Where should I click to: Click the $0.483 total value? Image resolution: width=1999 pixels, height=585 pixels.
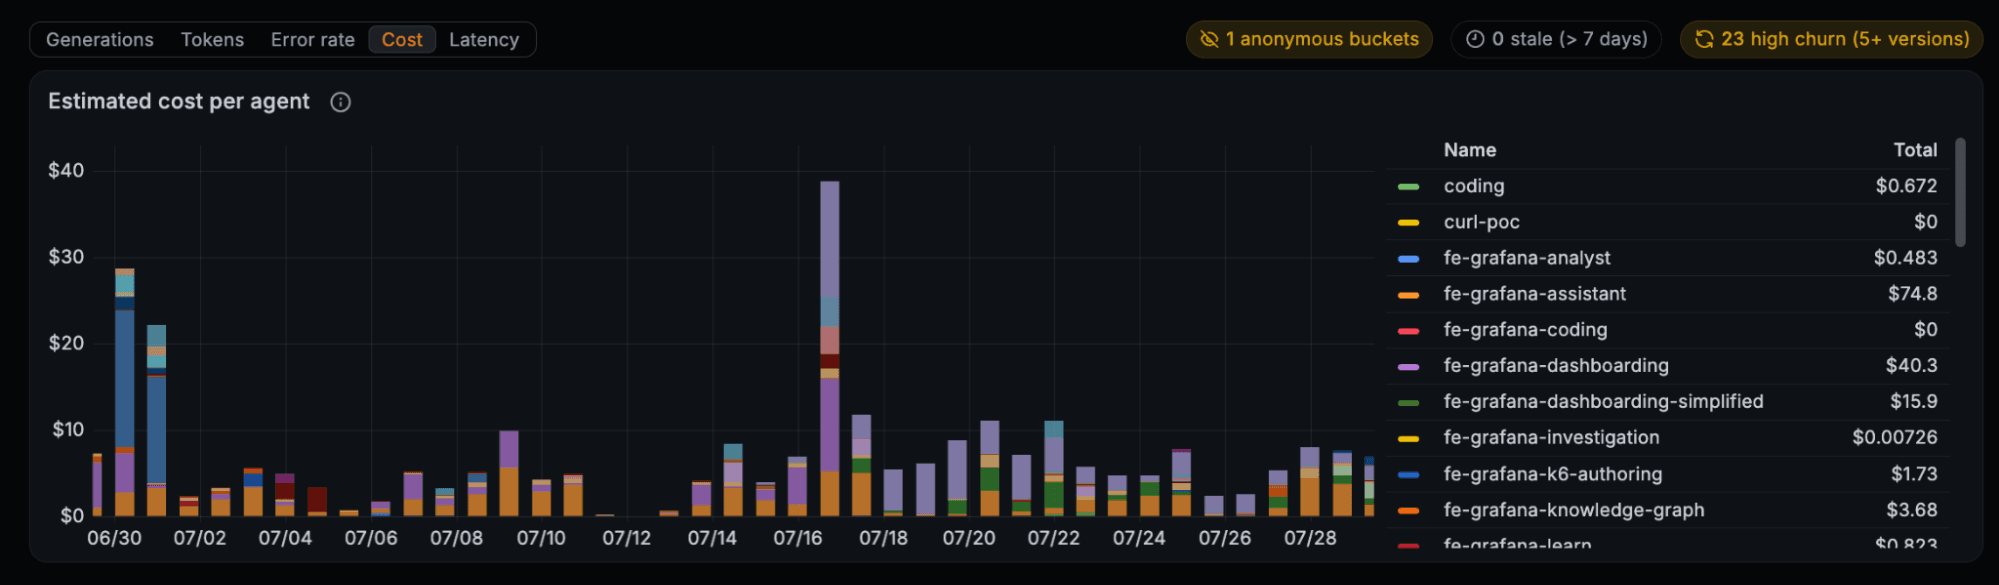pos(1905,258)
